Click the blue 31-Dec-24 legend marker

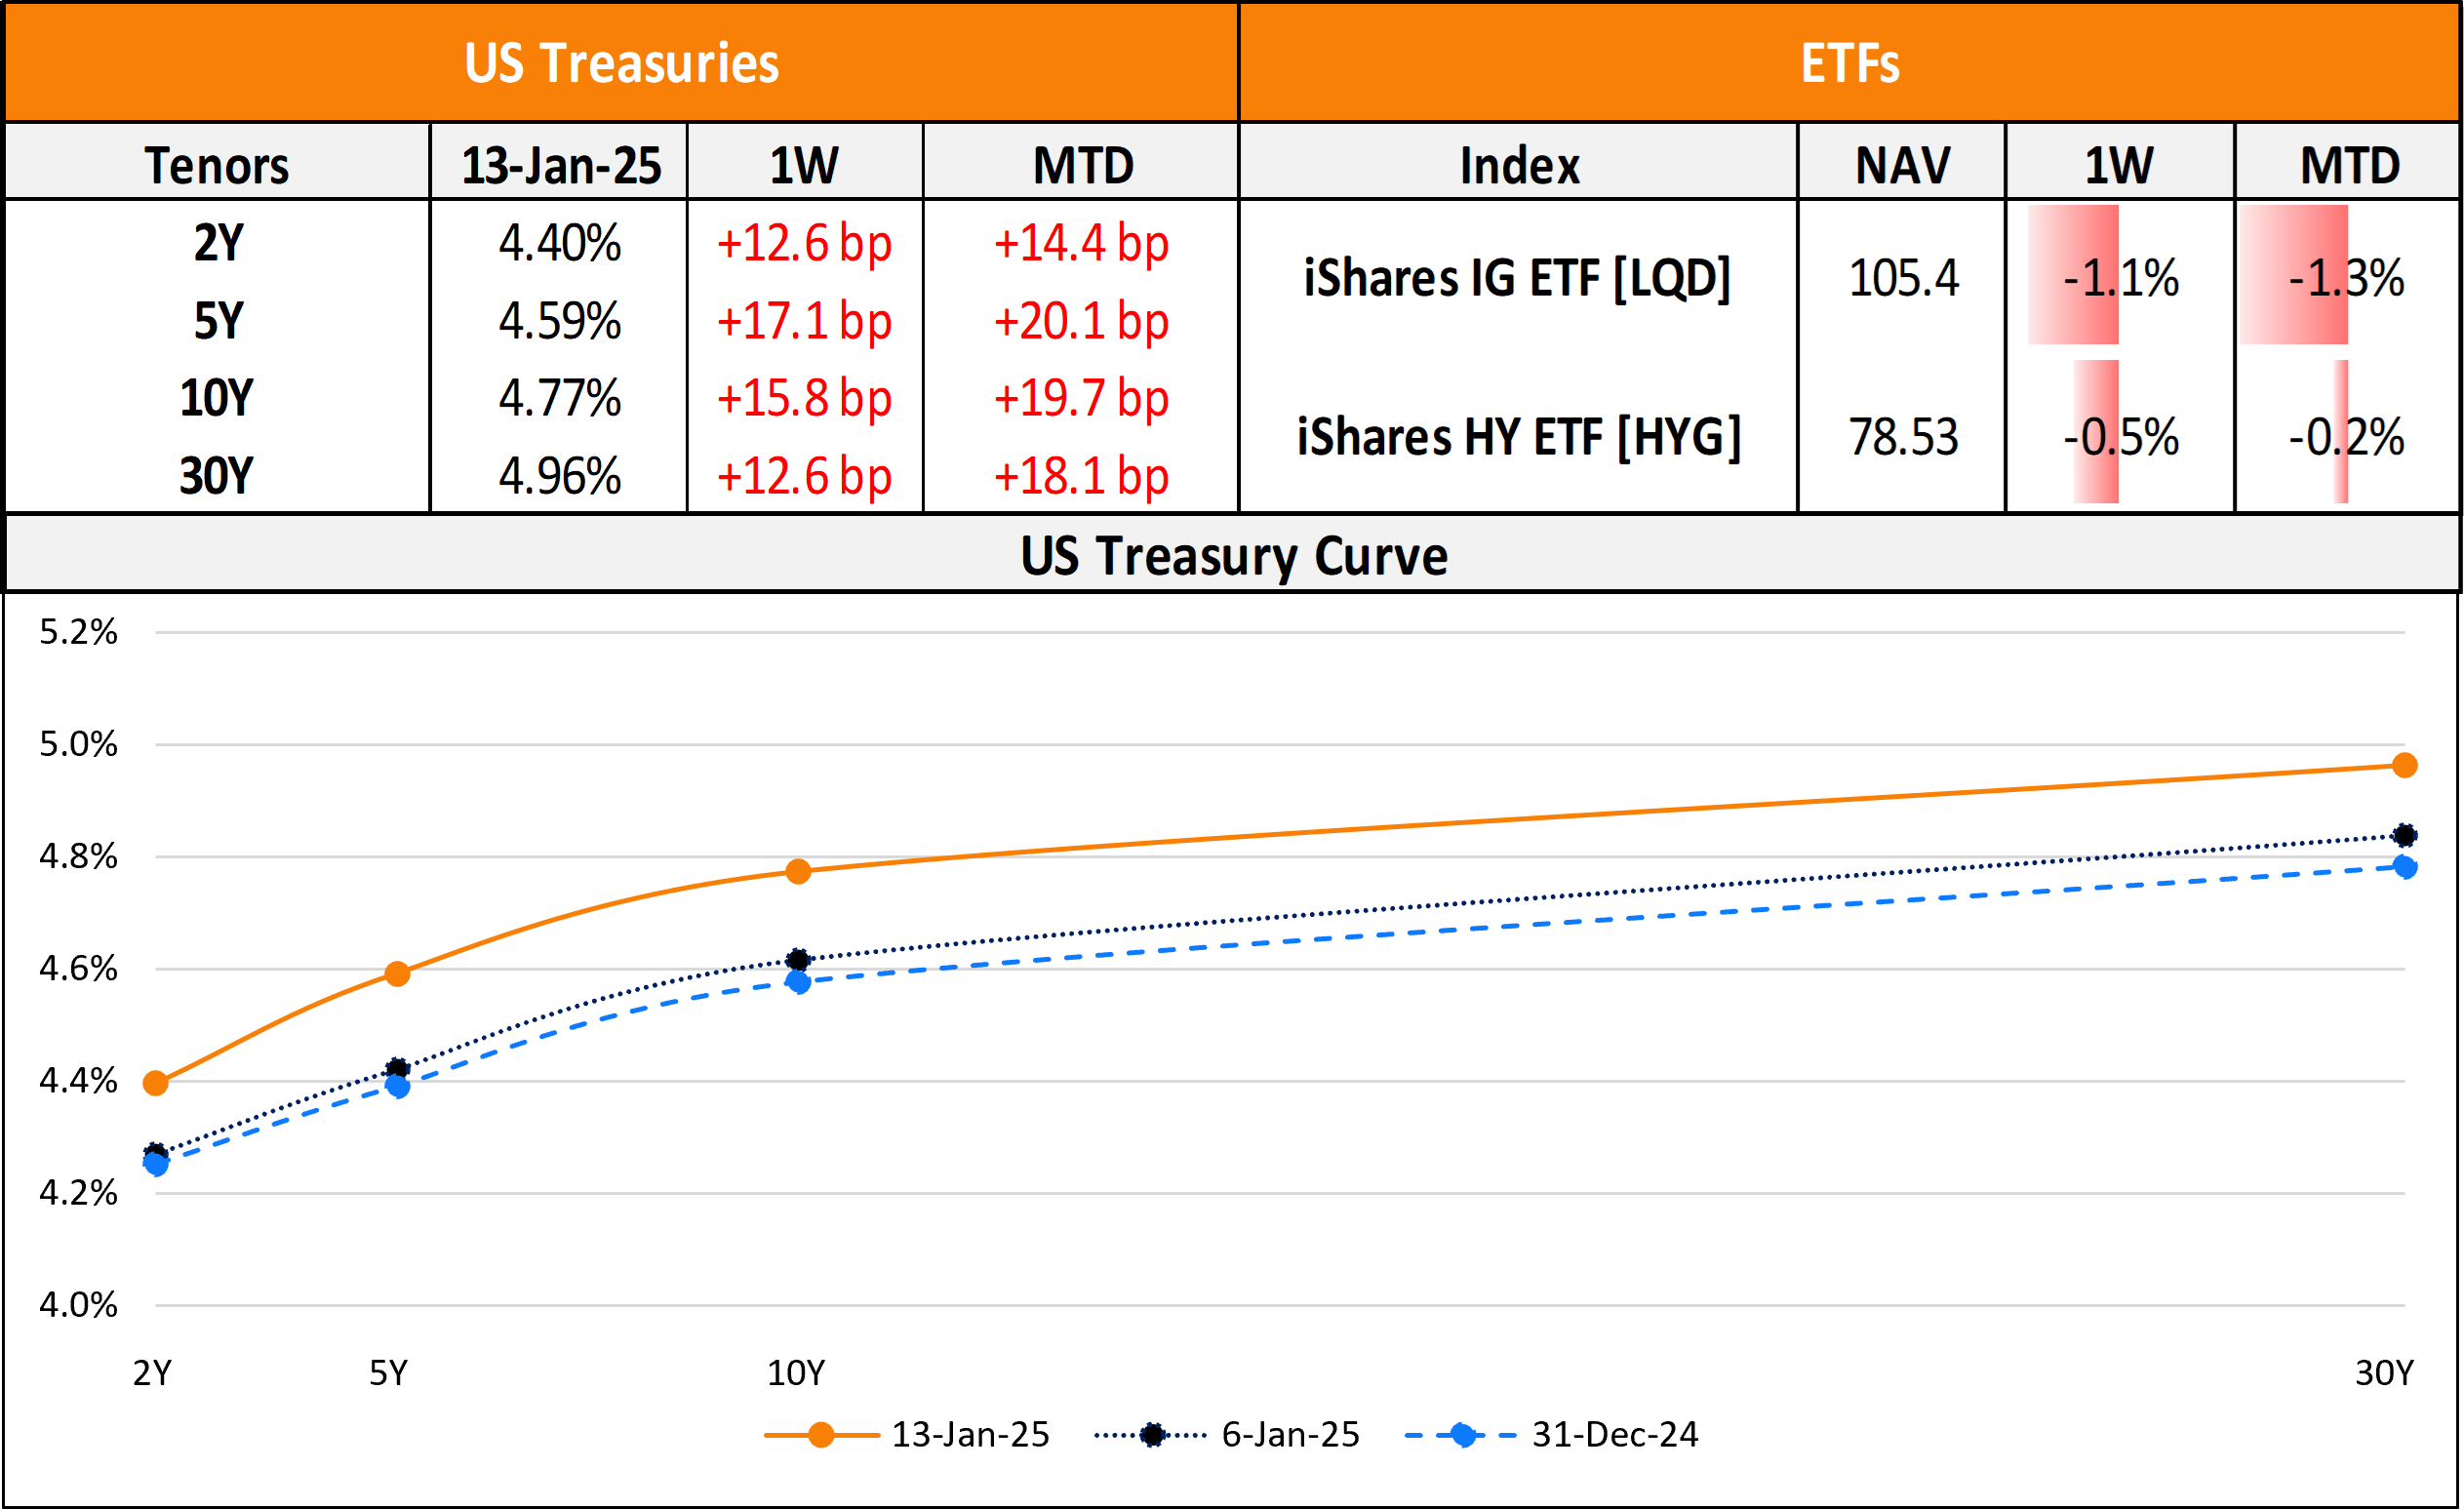tap(1462, 1435)
